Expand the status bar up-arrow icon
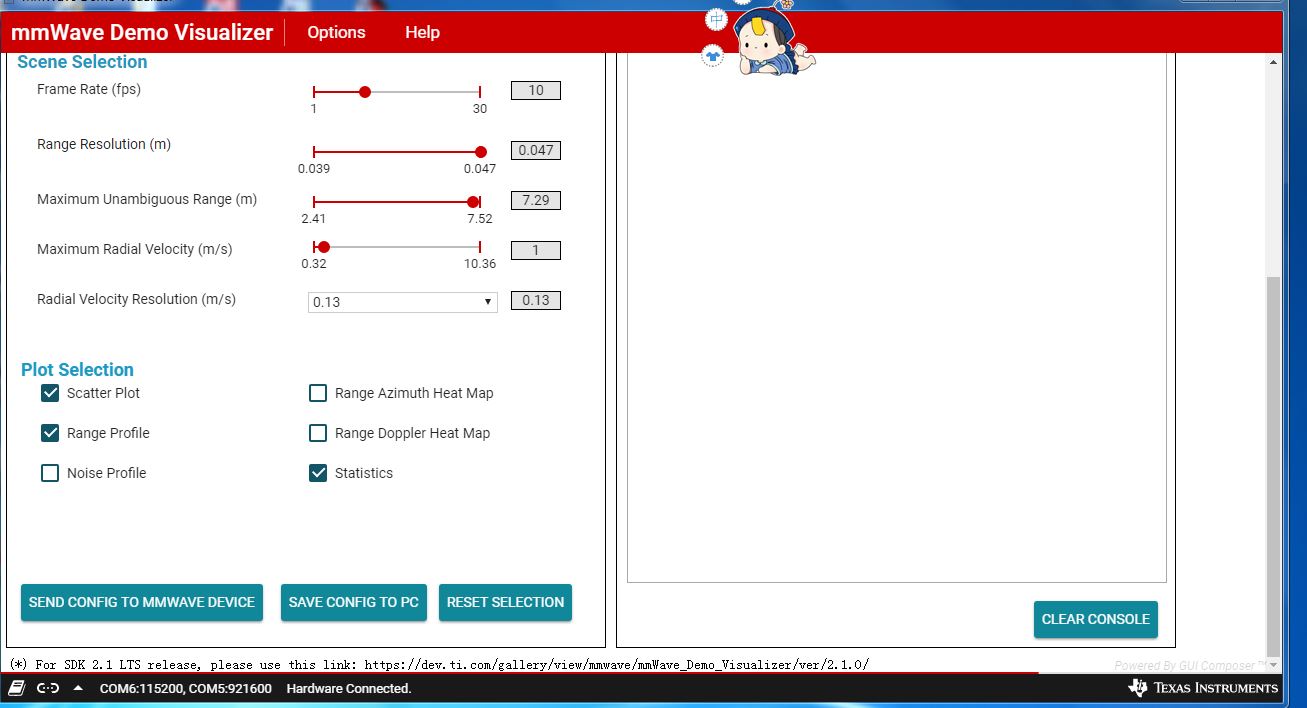The height and width of the screenshot is (708, 1307). tap(78, 688)
